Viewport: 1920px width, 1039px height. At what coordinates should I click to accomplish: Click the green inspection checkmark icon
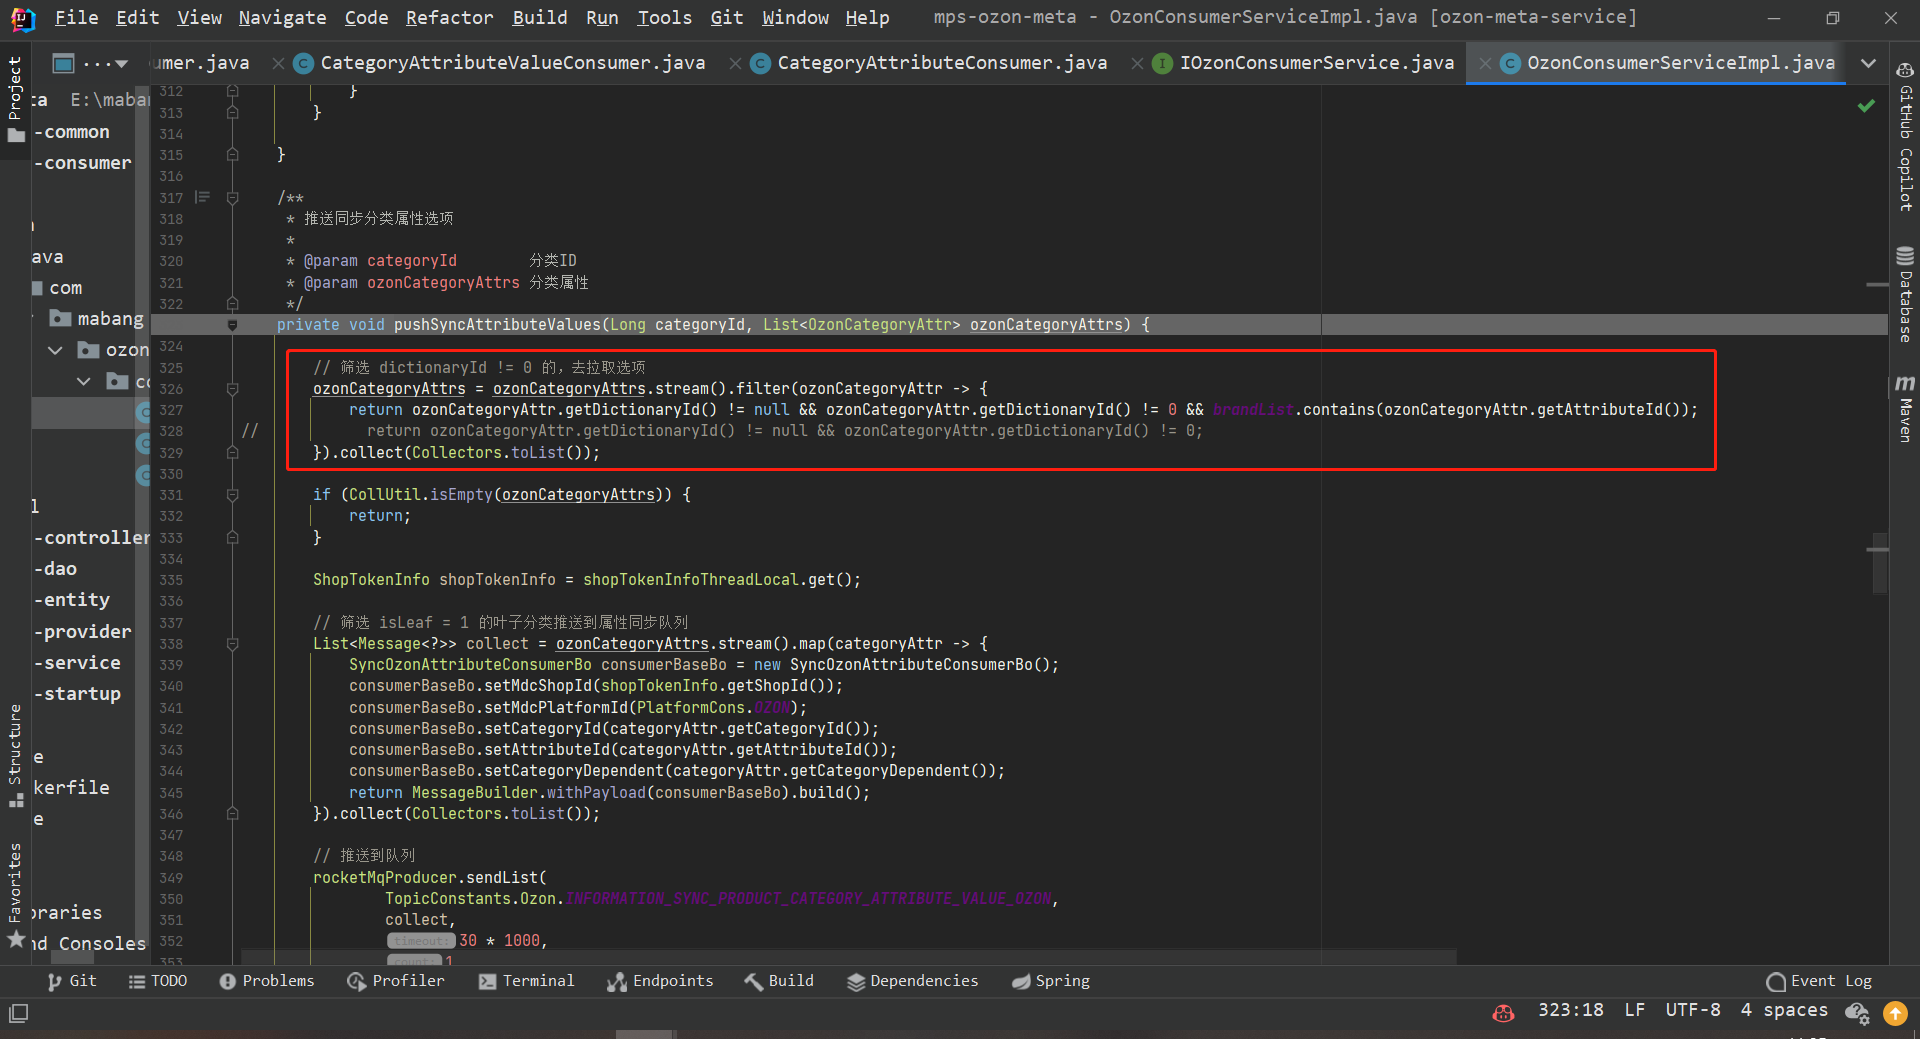(x=1866, y=105)
